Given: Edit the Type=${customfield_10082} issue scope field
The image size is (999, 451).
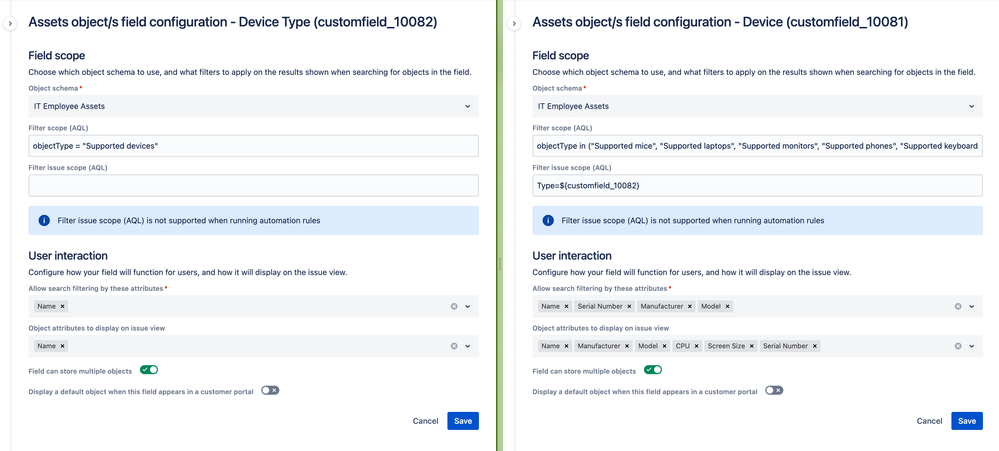Looking at the screenshot, I should pos(757,185).
